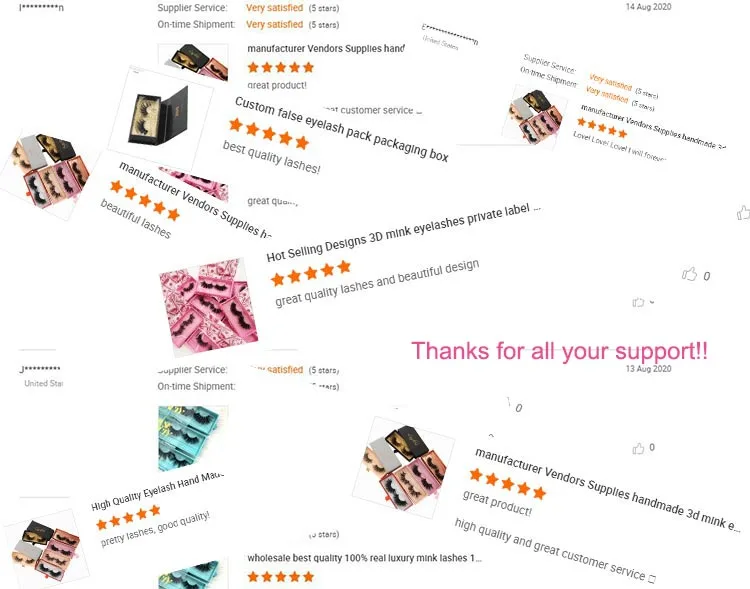Click the small icon after 'great customer service' text

(x=651, y=578)
